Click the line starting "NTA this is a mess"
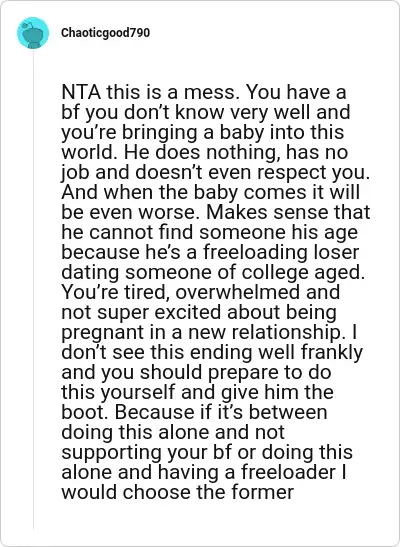Image resolution: width=400 pixels, height=547 pixels. coord(203,92)
